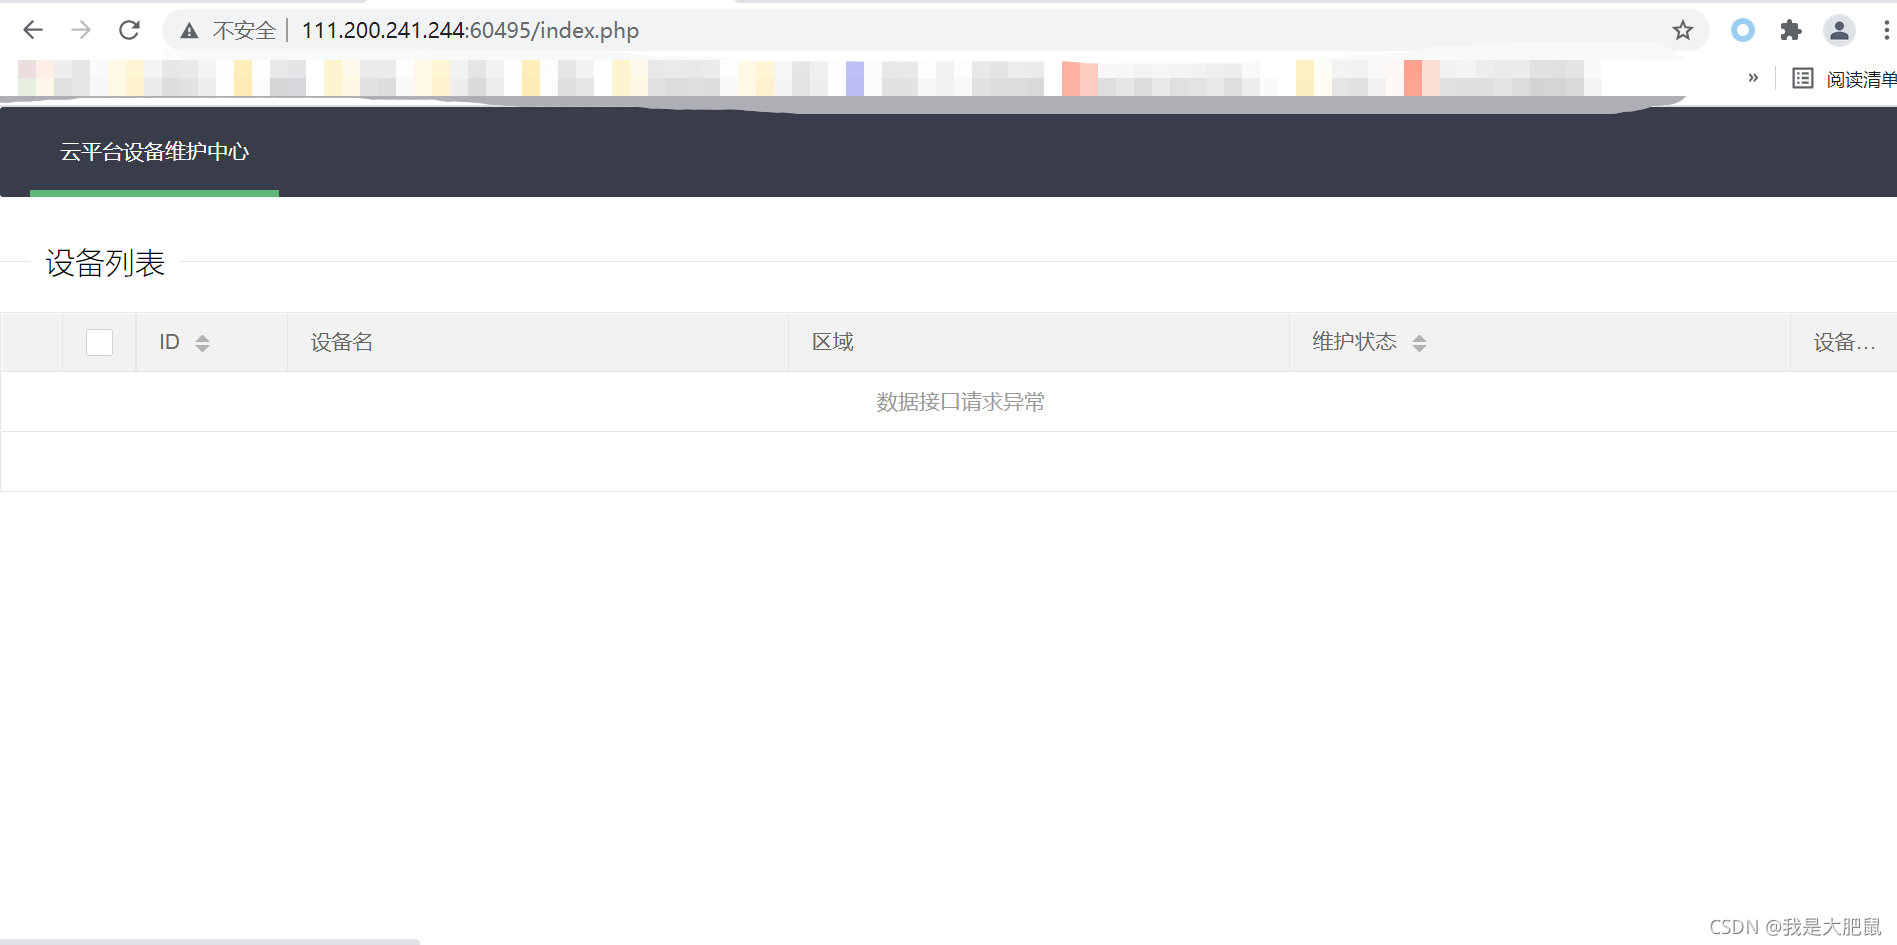Open the reading list icon
1897x945 pixels.
tap(1803, 78)
